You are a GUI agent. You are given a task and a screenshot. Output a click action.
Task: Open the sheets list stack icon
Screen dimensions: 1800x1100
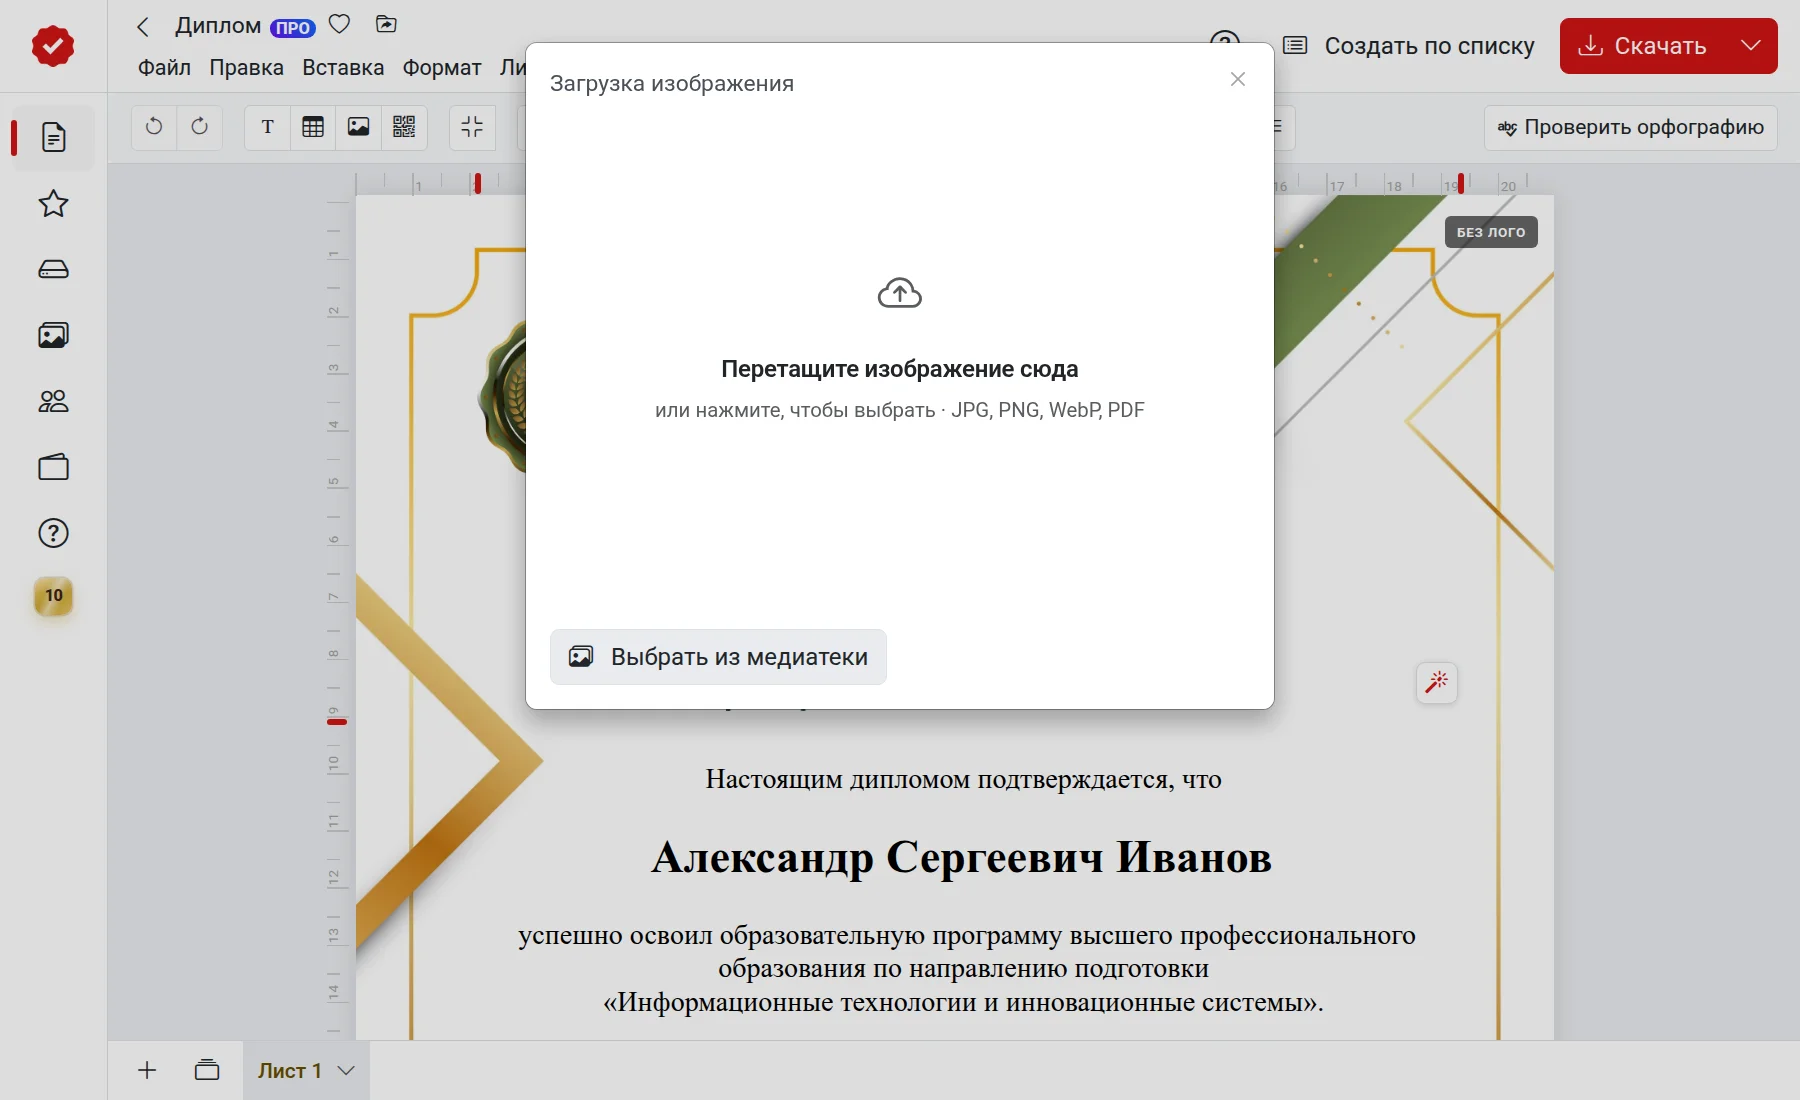tap(207, 1071)
